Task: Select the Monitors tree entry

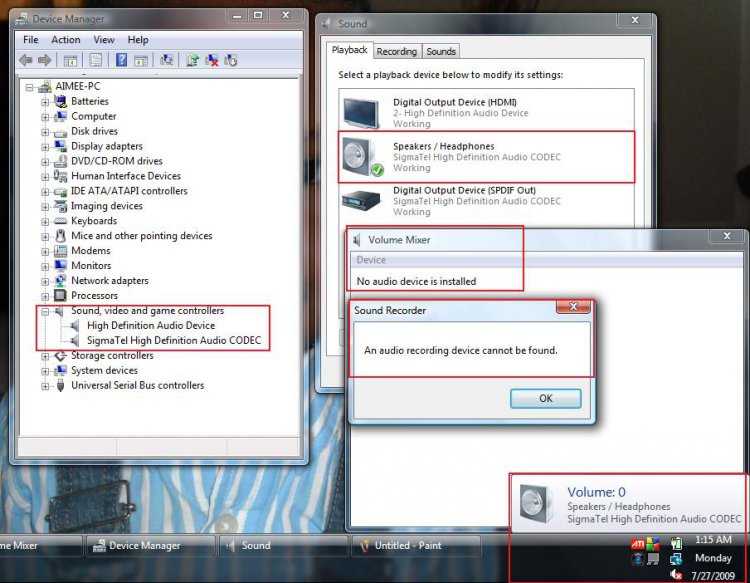Action: (91, 265)
